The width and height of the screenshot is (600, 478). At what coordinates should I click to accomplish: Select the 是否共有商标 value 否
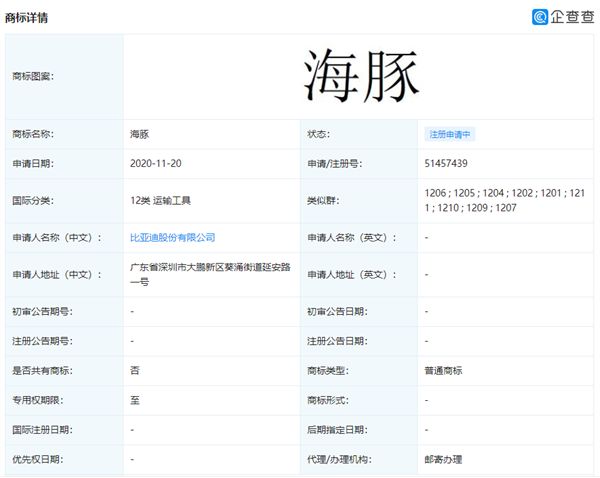(135, 370)
